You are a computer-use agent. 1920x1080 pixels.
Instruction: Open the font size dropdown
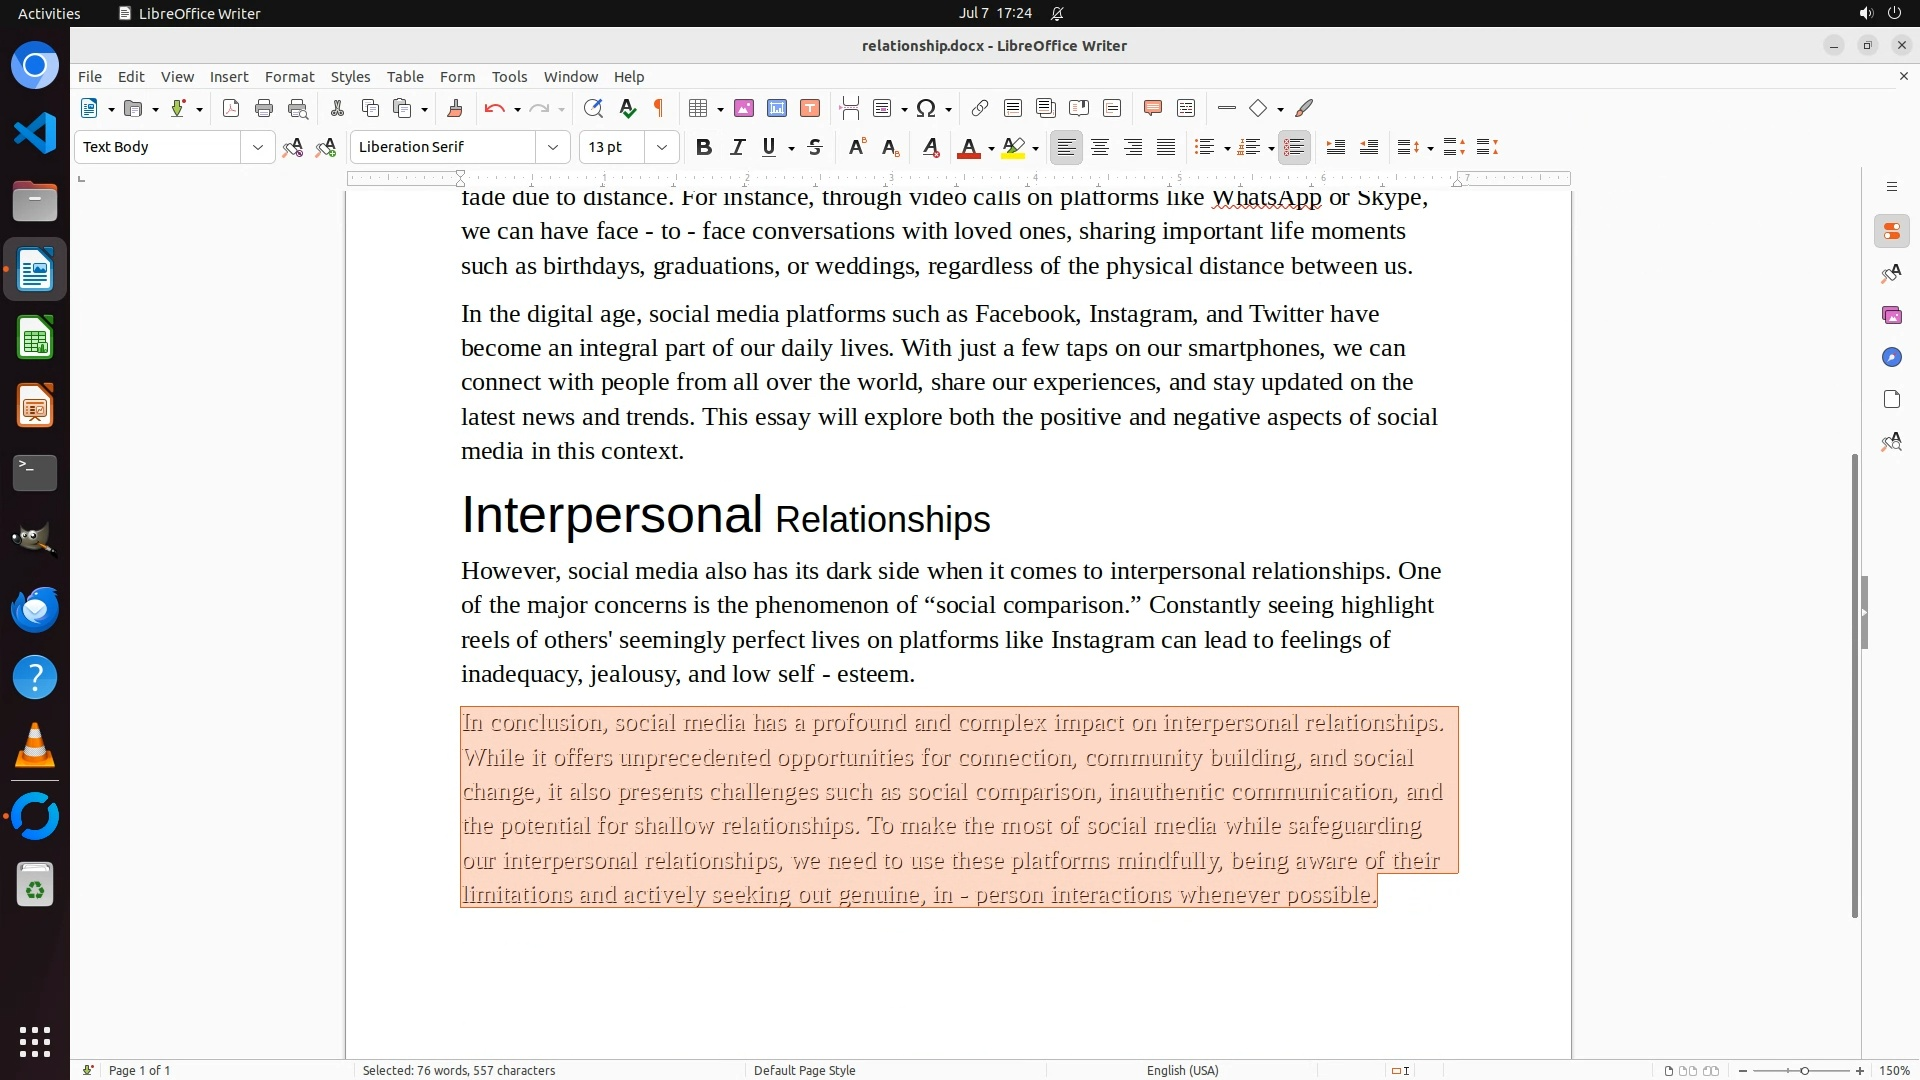coord(662,148)
